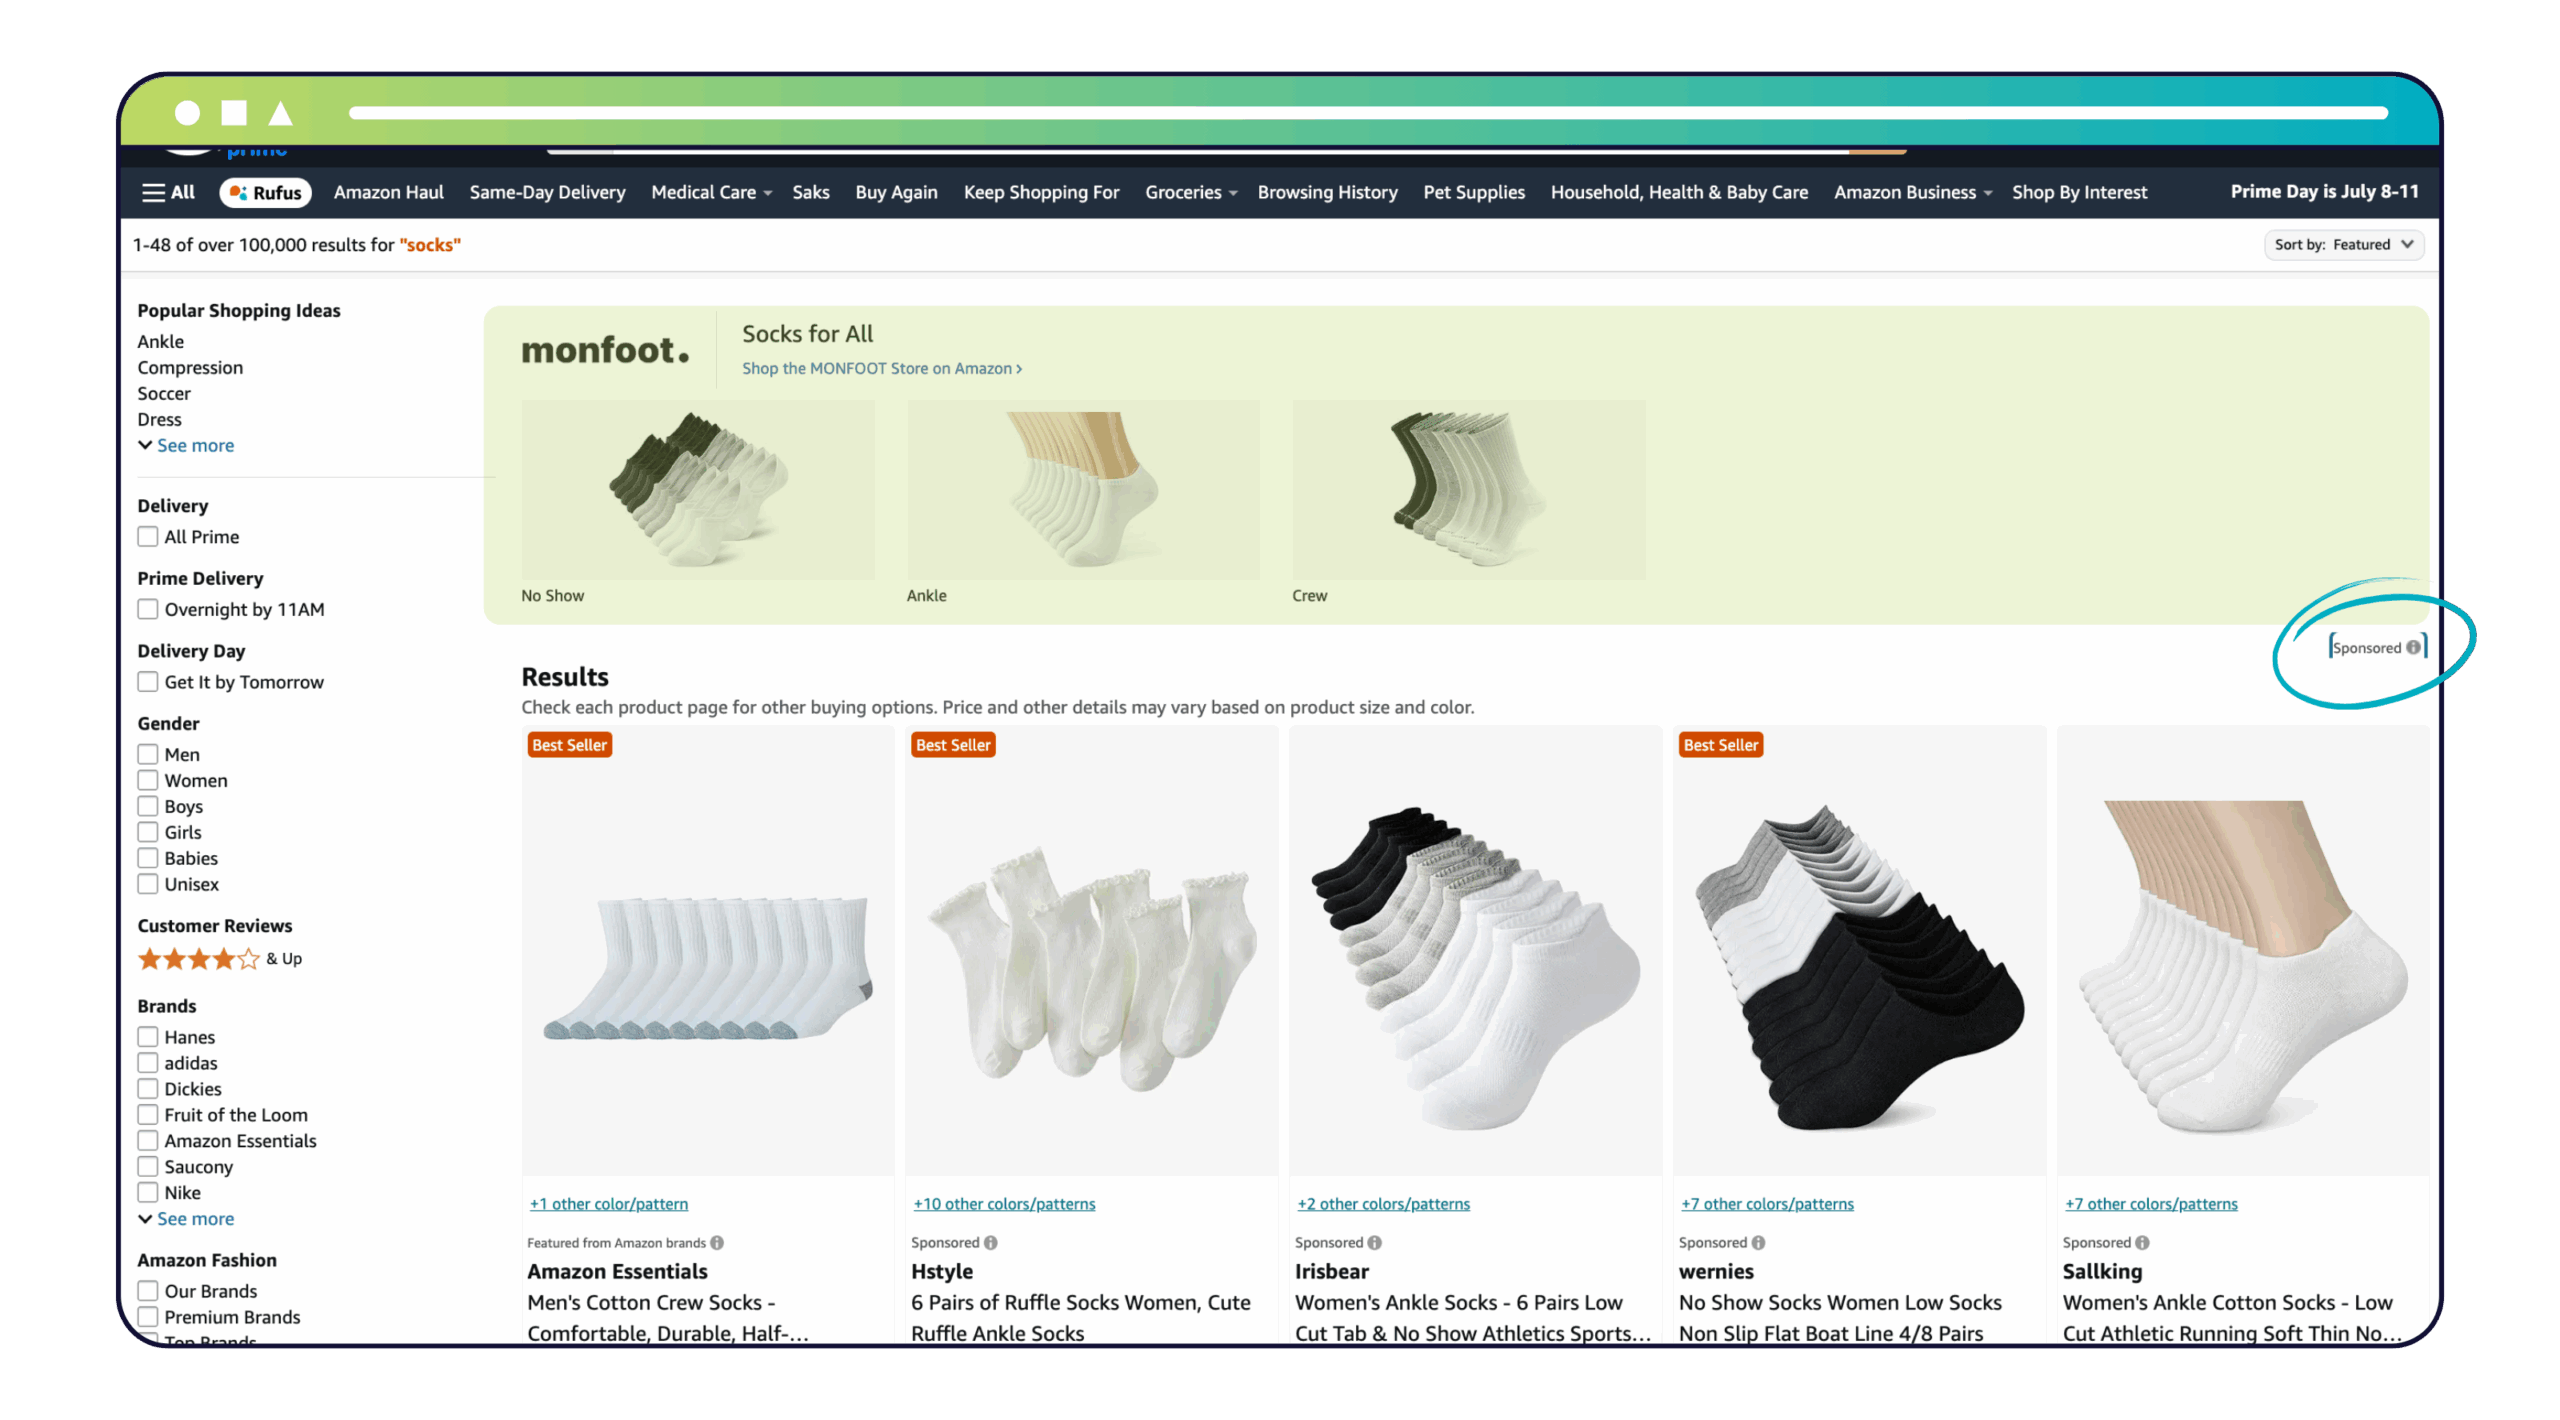Open the Groceries navigation dropdown
The height and width of the screenshot is (1420, 2560).
1189,192
